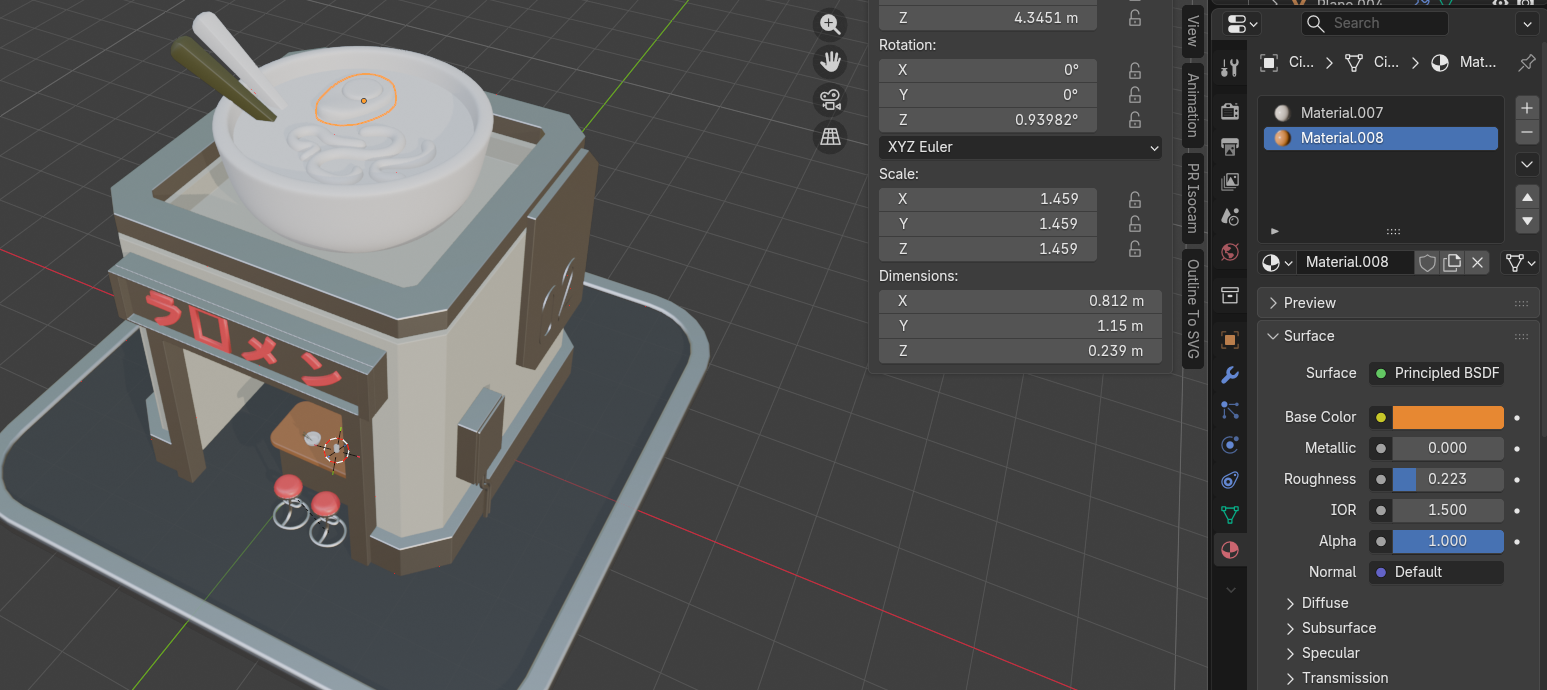Add a material slot with plus button
This screenshot has height=690, width=1547.
(x=1527, y=108)
